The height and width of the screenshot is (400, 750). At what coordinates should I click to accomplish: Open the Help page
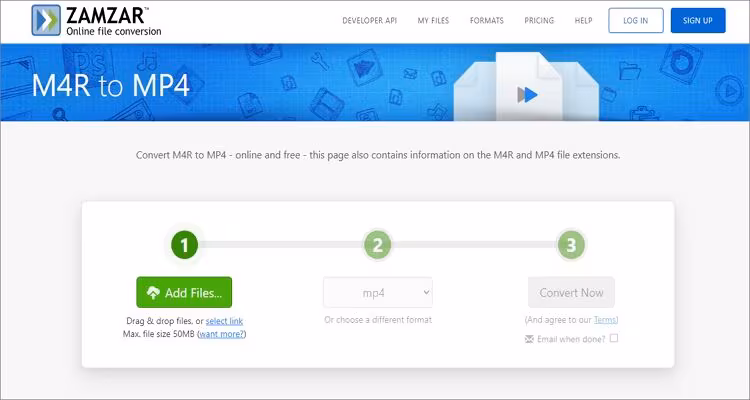pyautogui.click(x=583, y=21)
